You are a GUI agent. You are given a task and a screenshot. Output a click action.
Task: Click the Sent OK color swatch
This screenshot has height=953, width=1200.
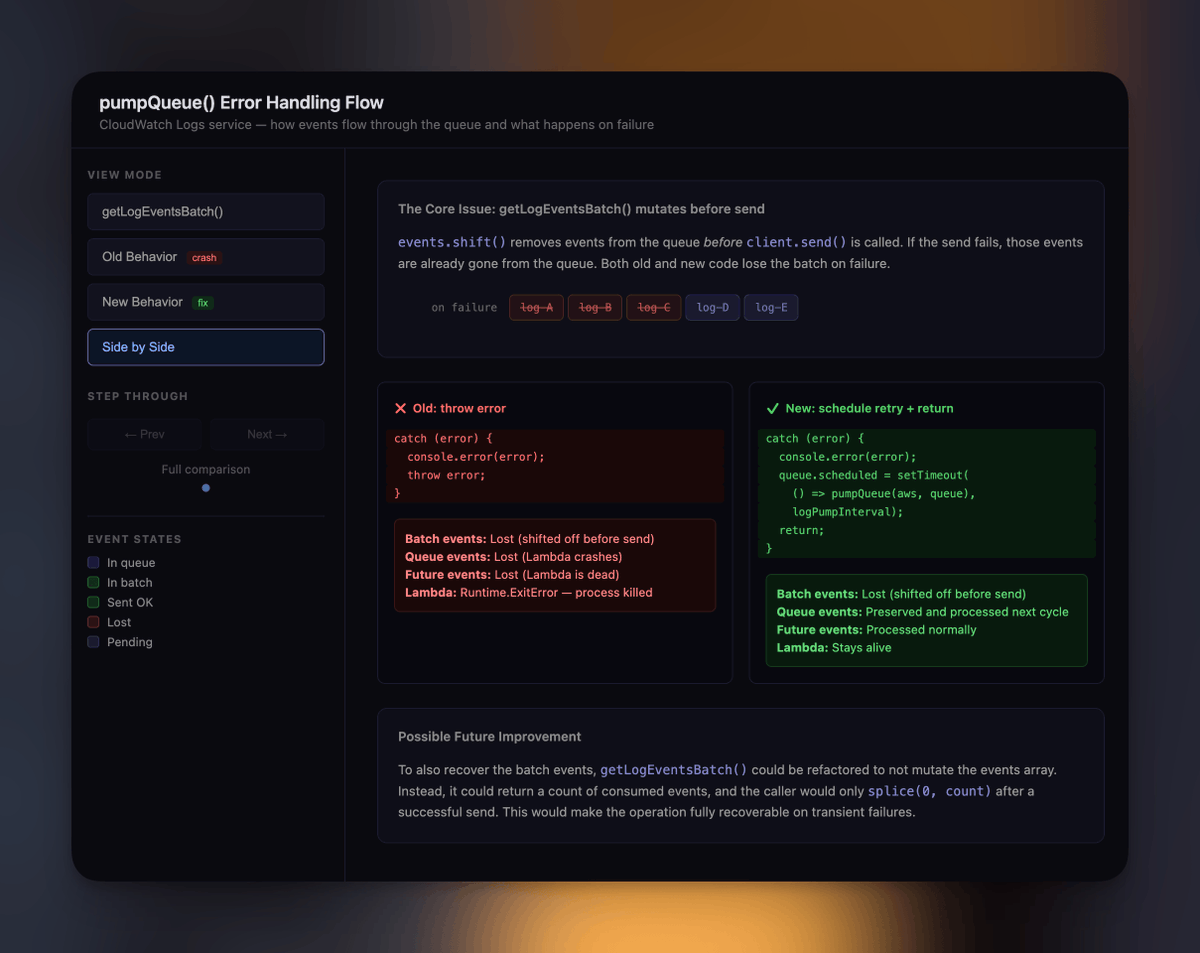(93, 602)
